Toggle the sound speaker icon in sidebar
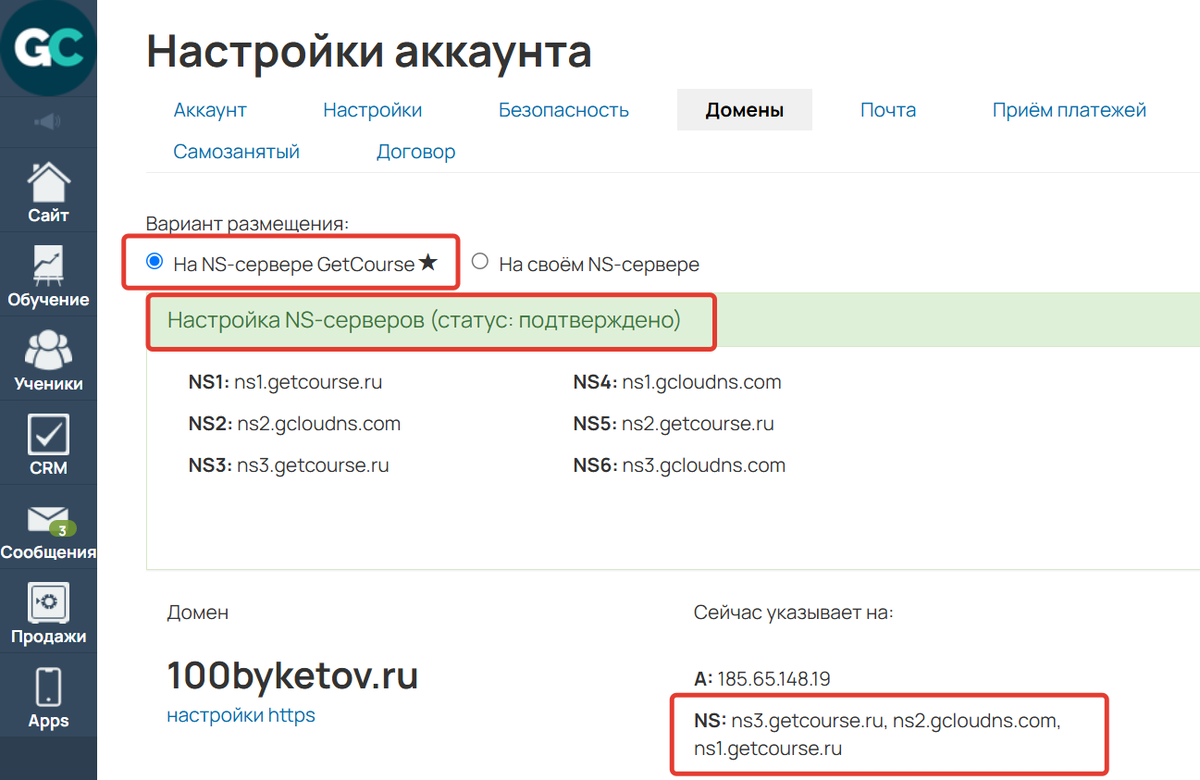 pos(48,122)
